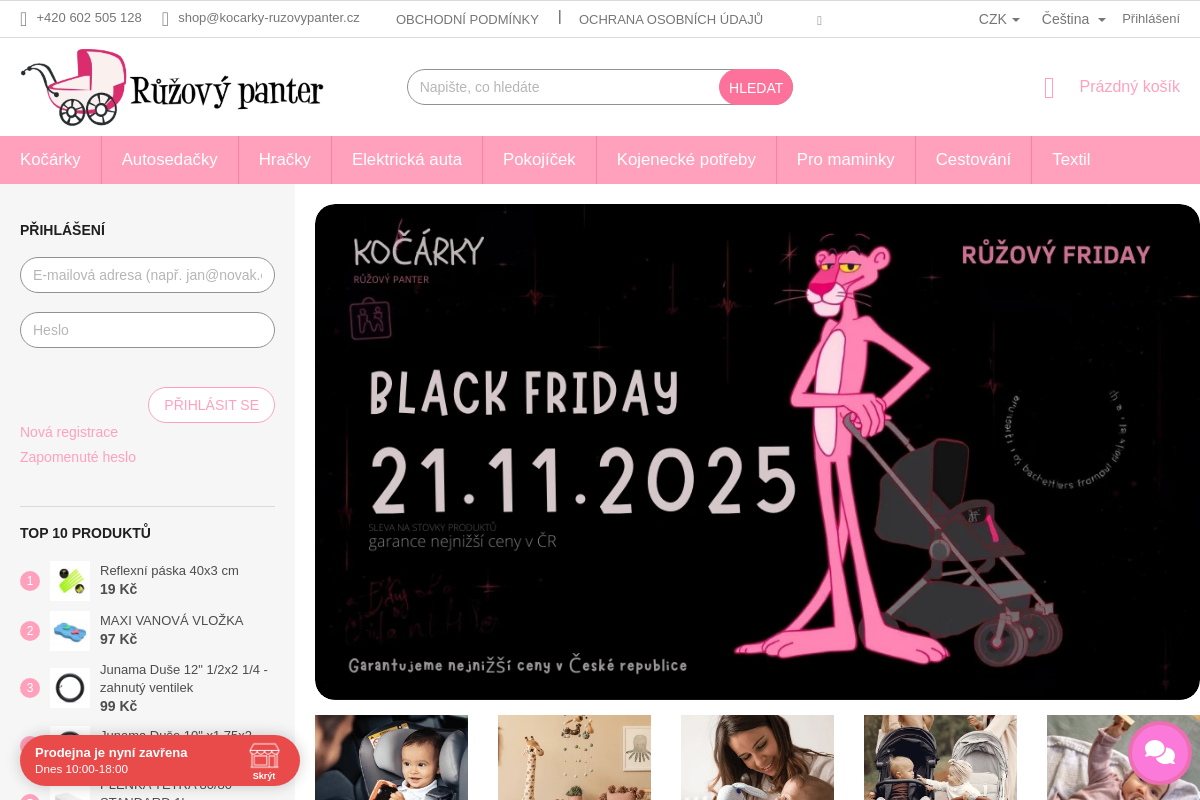Click the store shop icon labeled Skrýt
This screenshot has height=800, width=1200.
click(264, 760)
